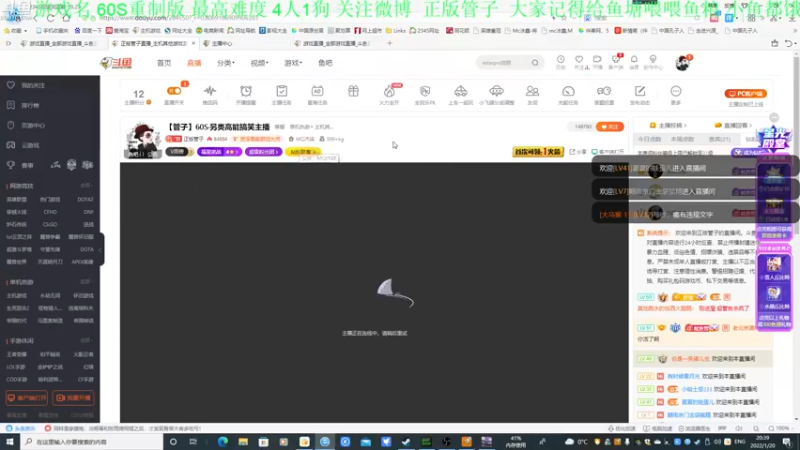Expand the 视频 dropdown in navigation
This screenshot has height=450, width=800.
(259, 63)
